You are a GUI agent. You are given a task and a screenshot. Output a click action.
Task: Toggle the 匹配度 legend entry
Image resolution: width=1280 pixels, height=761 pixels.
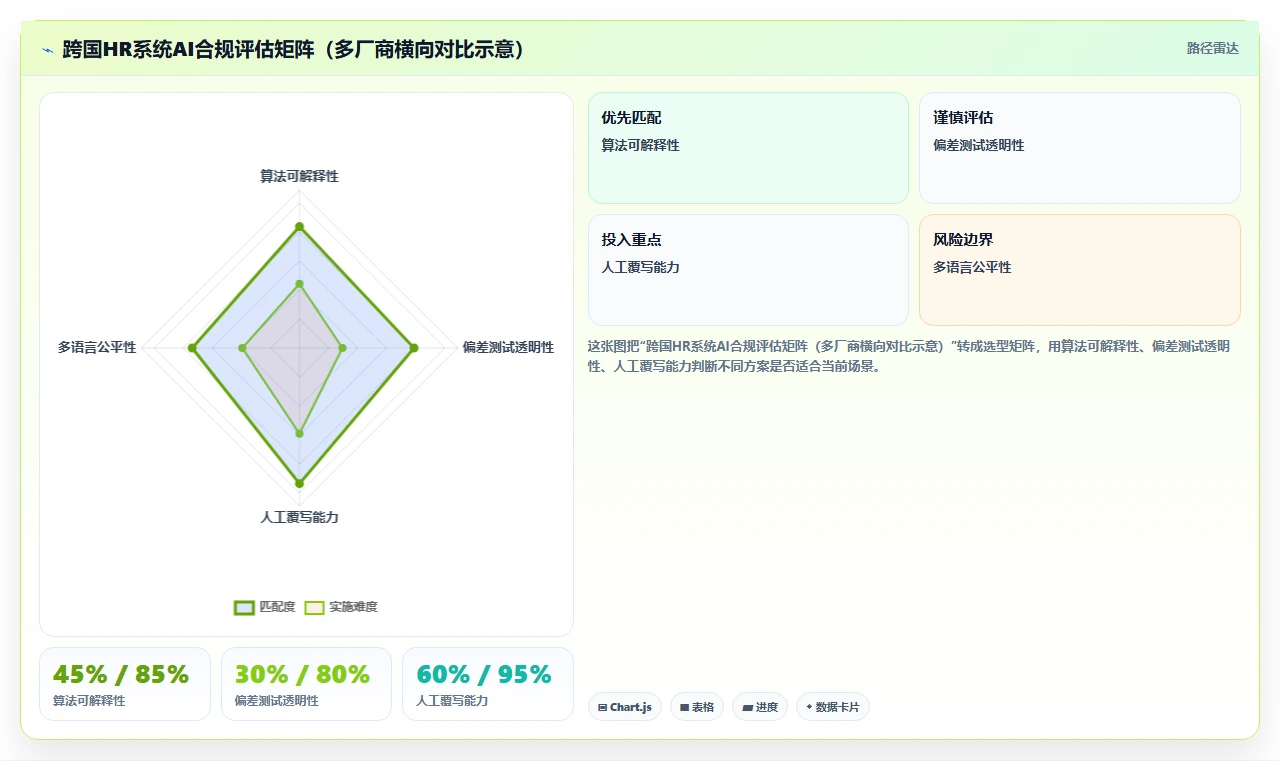265,607
